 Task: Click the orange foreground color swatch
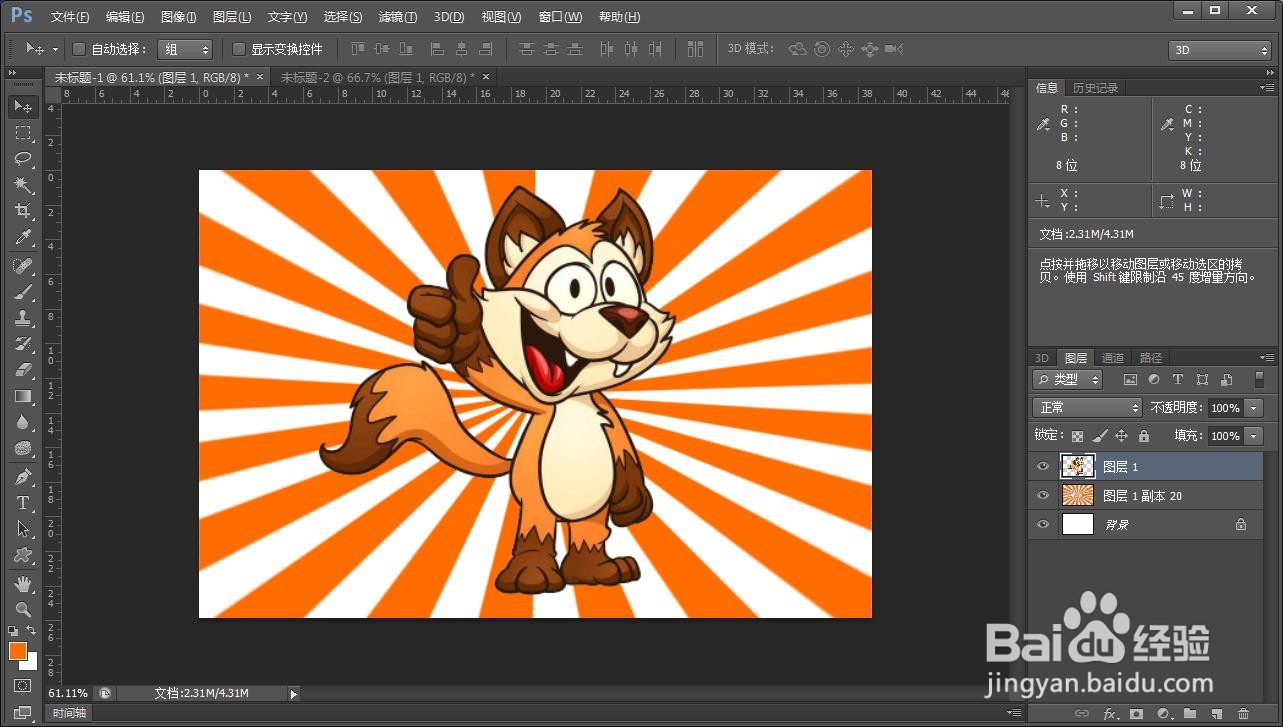(x=17, y=651)
